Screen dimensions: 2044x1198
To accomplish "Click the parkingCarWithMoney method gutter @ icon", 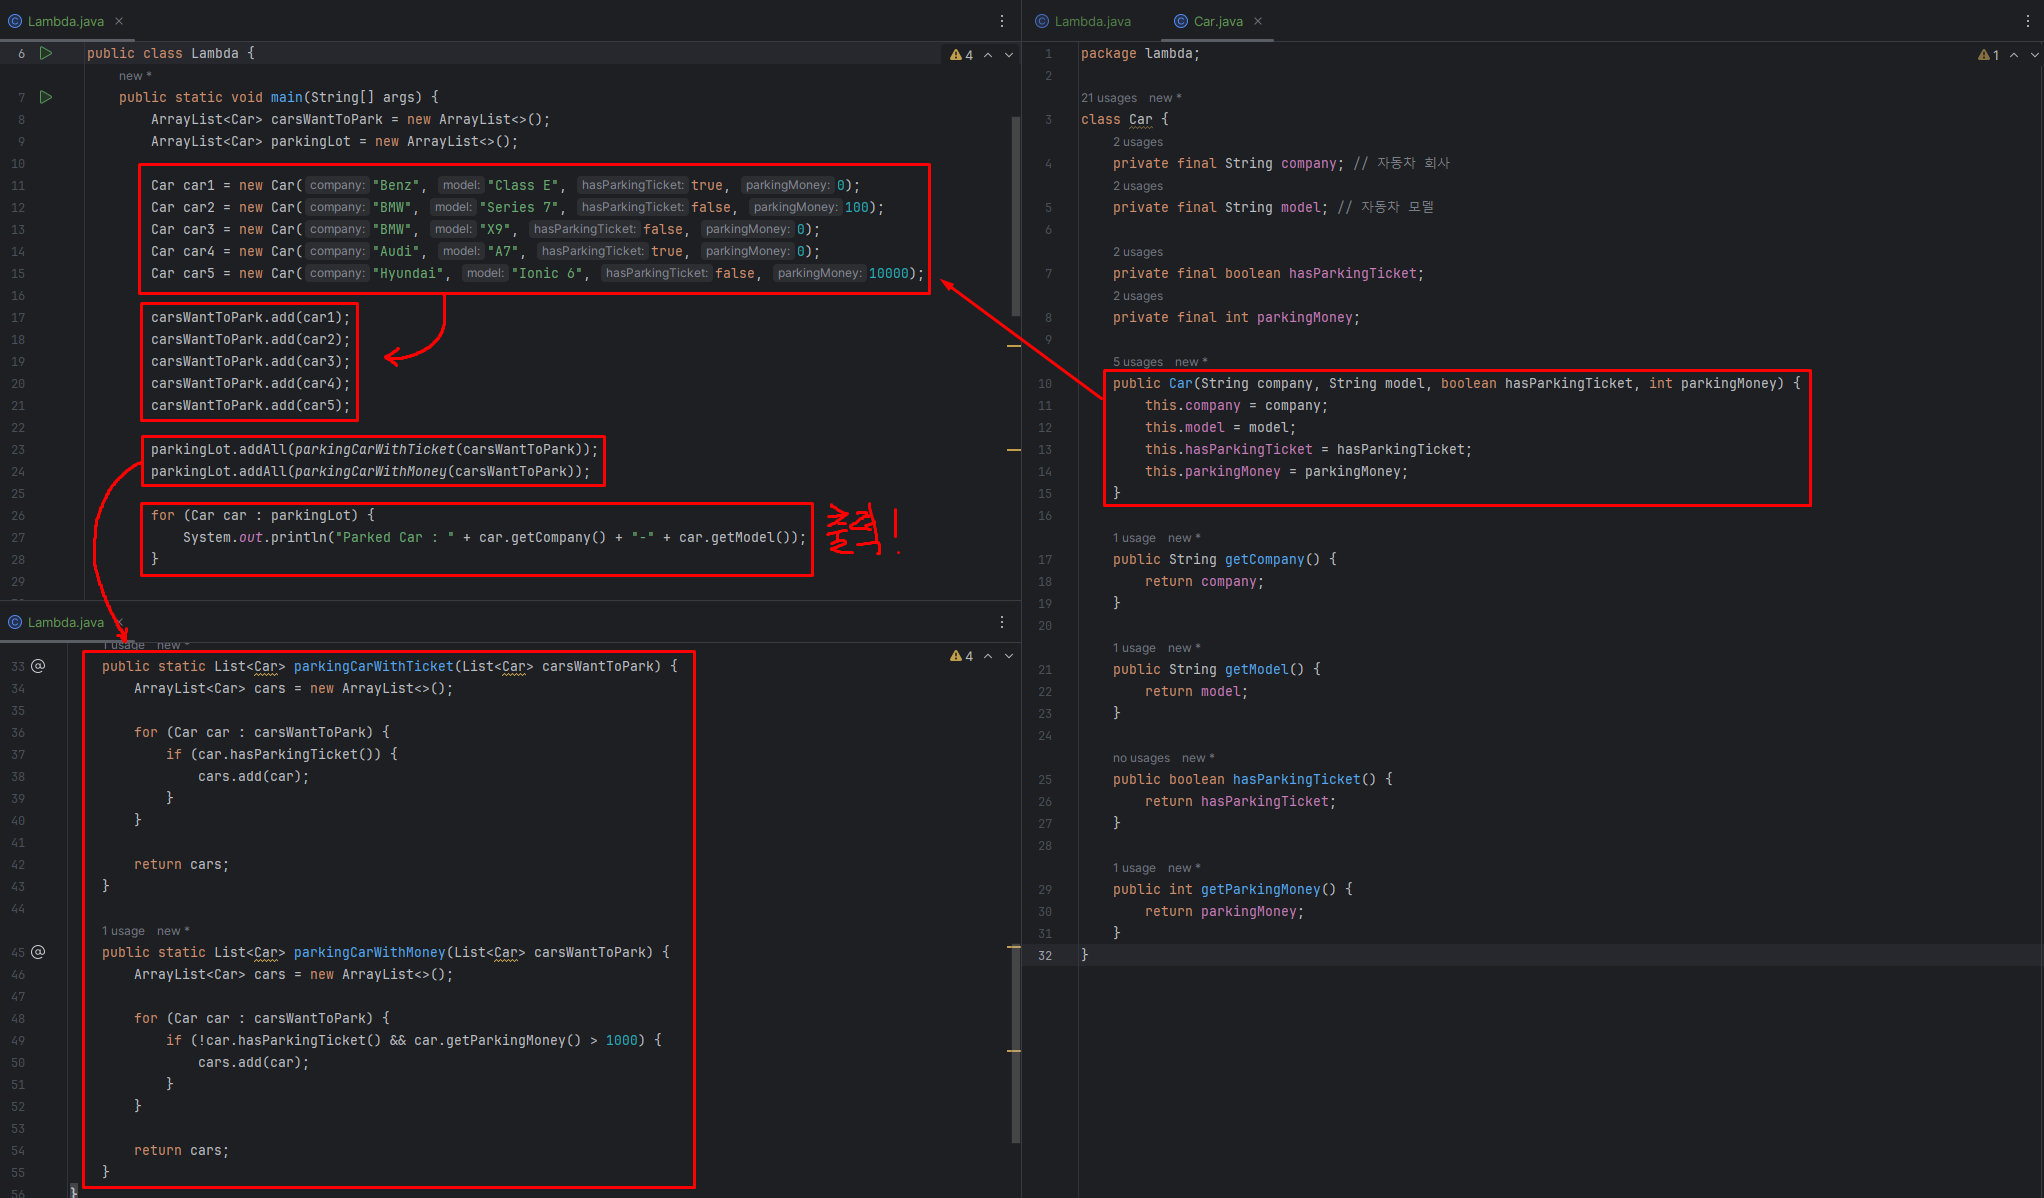I will point(39,952).
